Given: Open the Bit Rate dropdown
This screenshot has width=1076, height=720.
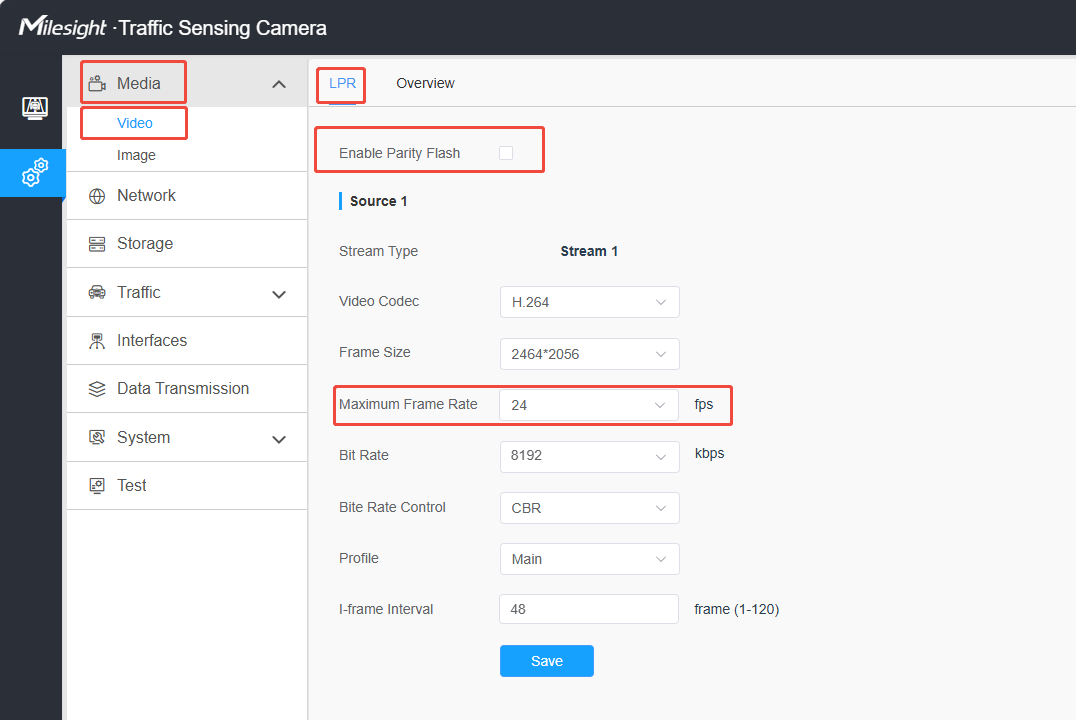Looking at the screenshot, I should [x=589, y=456].
